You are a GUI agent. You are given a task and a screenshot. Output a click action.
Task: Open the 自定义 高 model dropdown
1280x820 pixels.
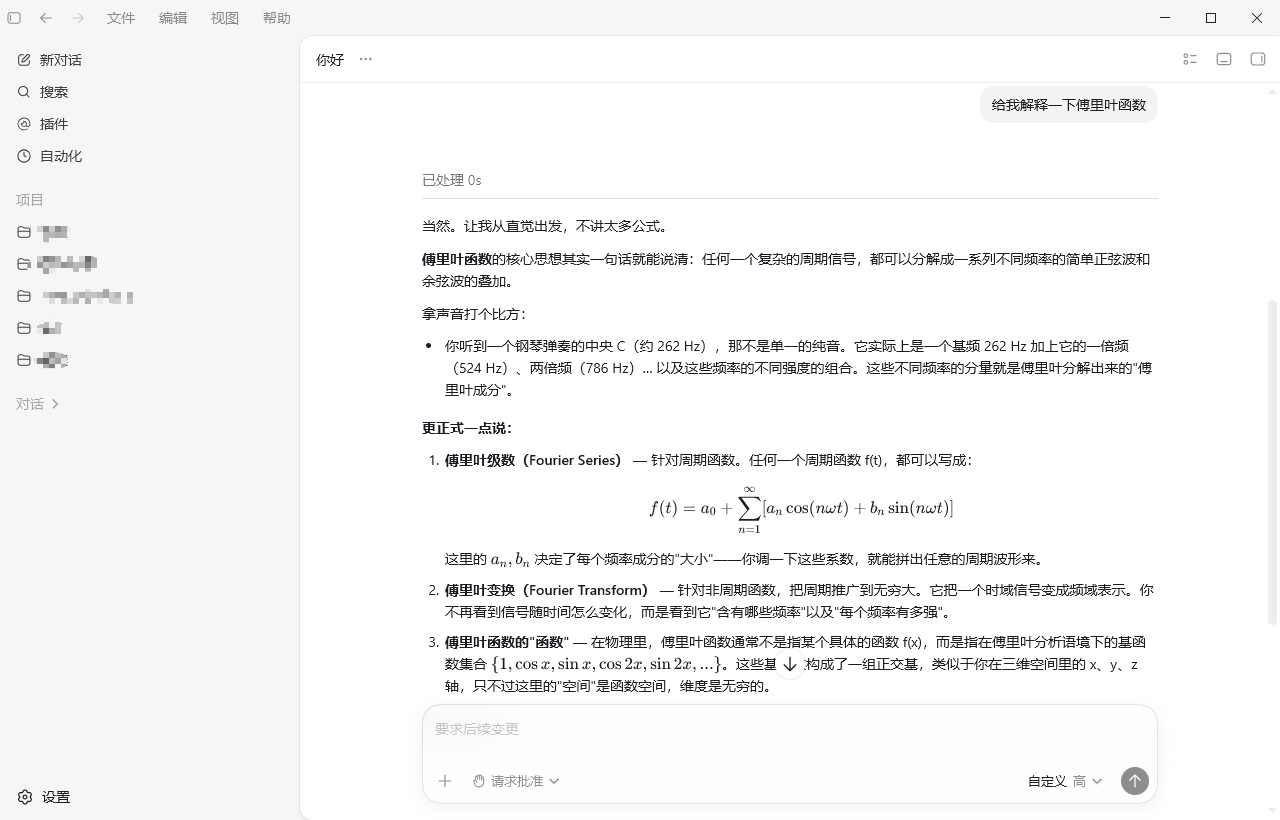(x=1065, y=781)
